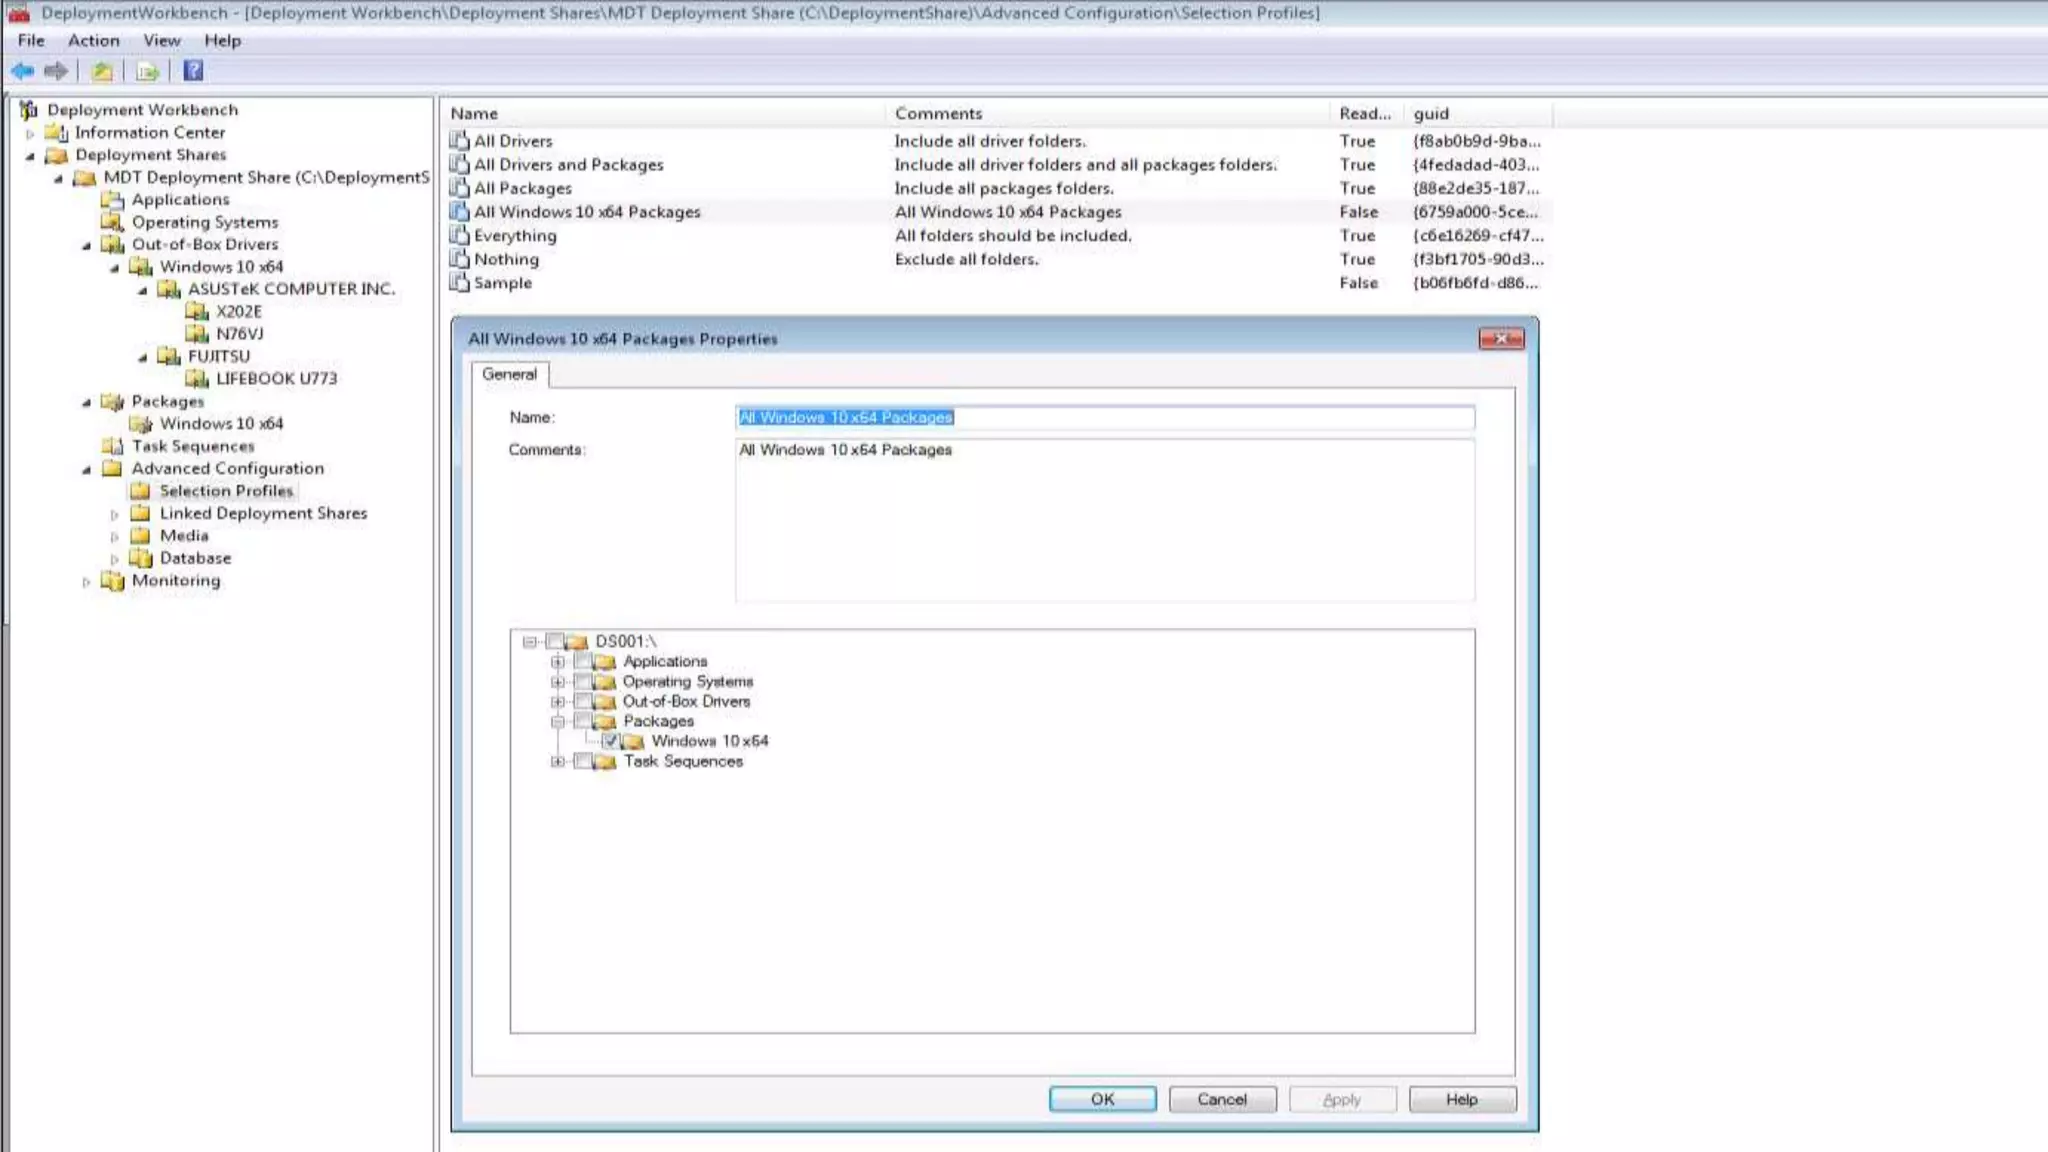
Task: Click the Deployment Shares folder icon
Action: click(57, 155)
